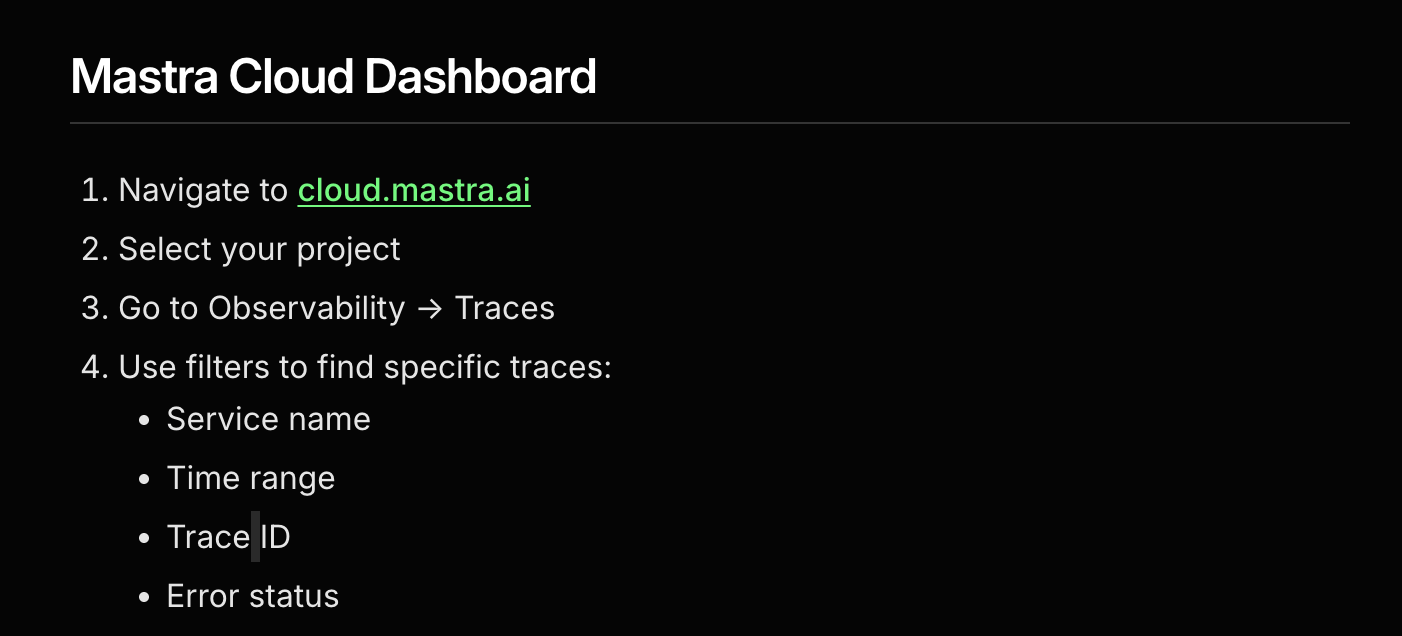Click the Mastra Cloud Dashboard heading

tap(333, 76)
